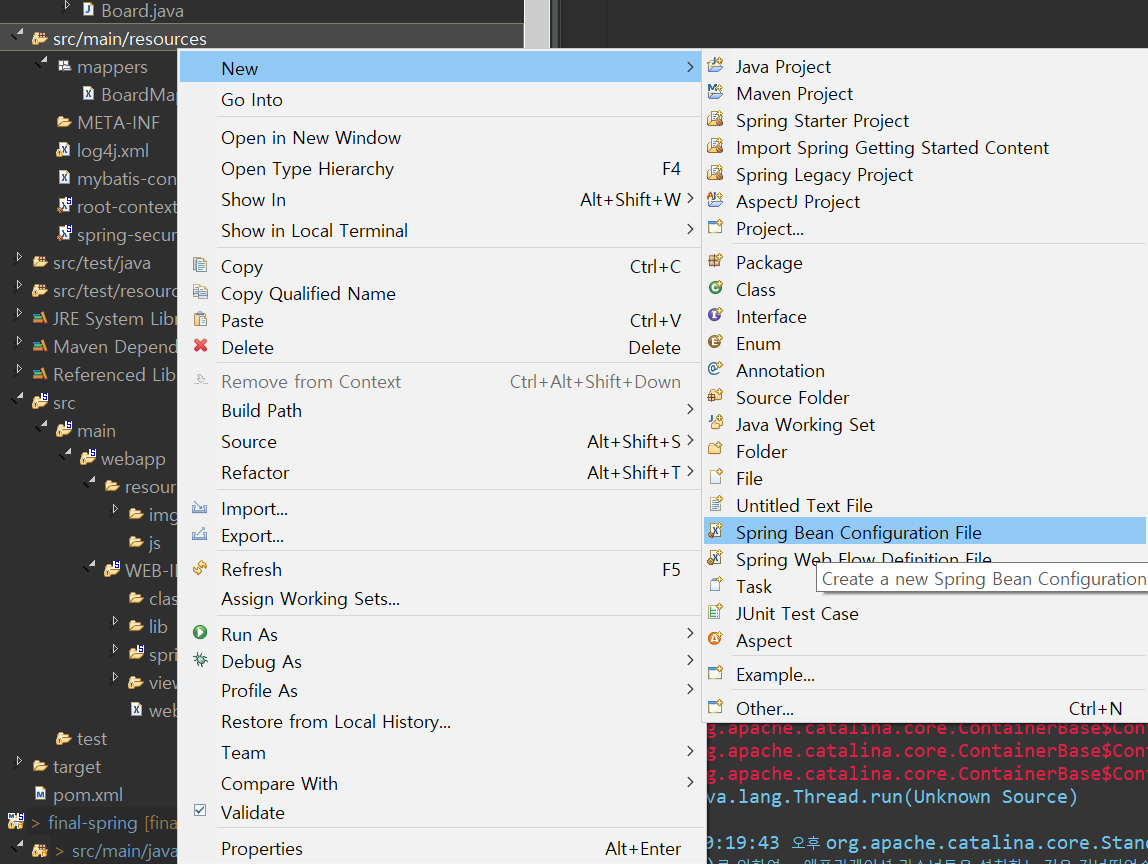
Task: Collapse the webapp folder node
Action: click(67, 454)
